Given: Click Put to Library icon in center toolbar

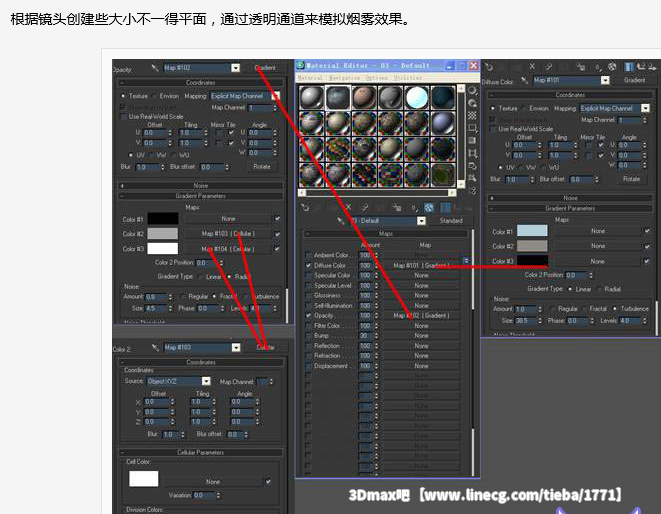Looking at the screenshot, I should [397, 207].
